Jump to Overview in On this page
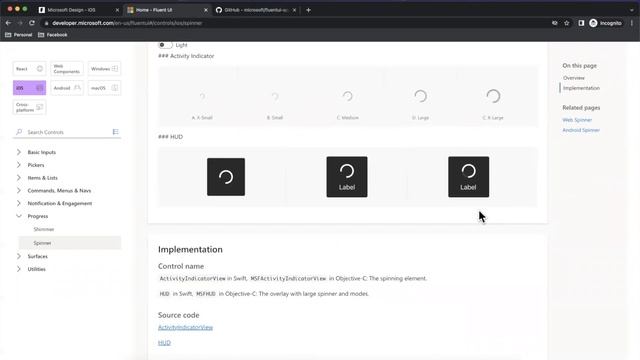Screen dimensions: 640x360 574,78
